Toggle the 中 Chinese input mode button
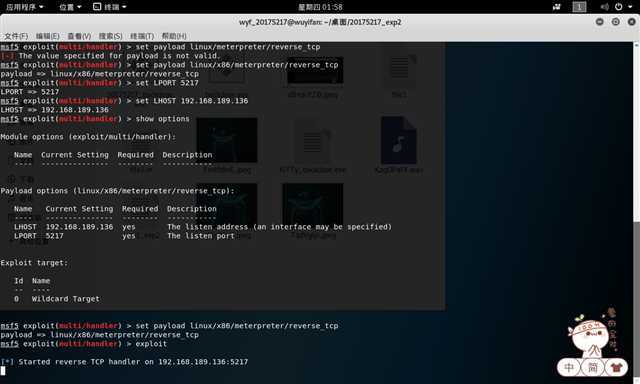This screenshot has height=384, width=640. (569, 368)
